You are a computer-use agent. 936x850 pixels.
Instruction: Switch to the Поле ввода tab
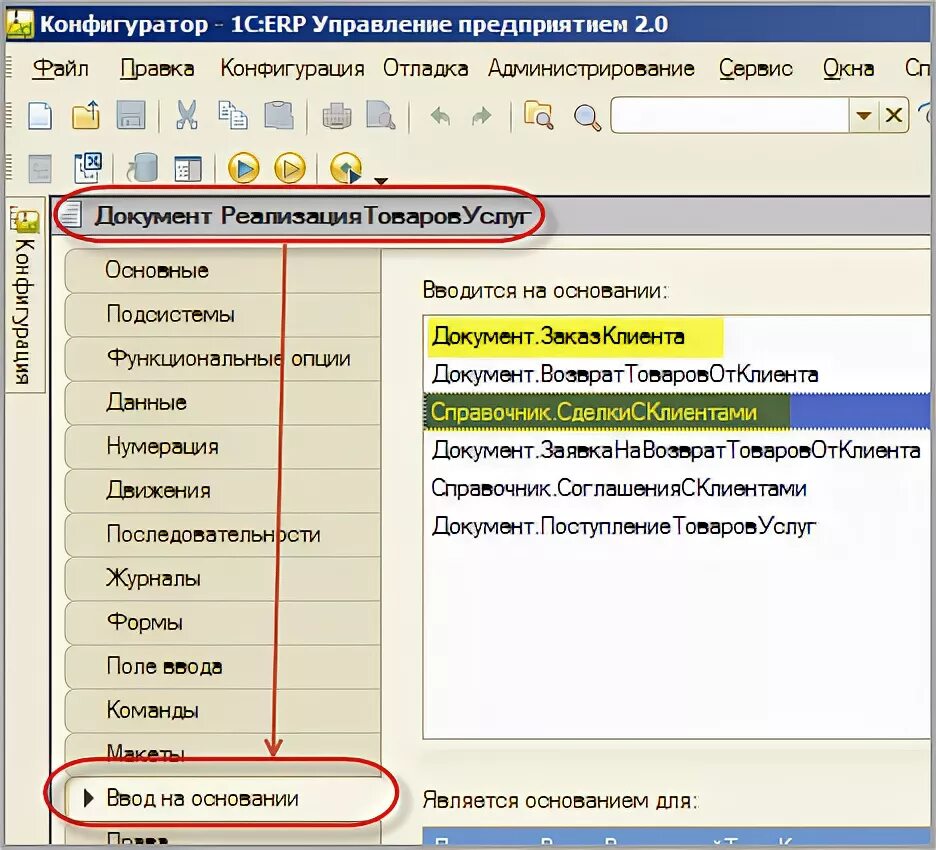tap(223, 667)
